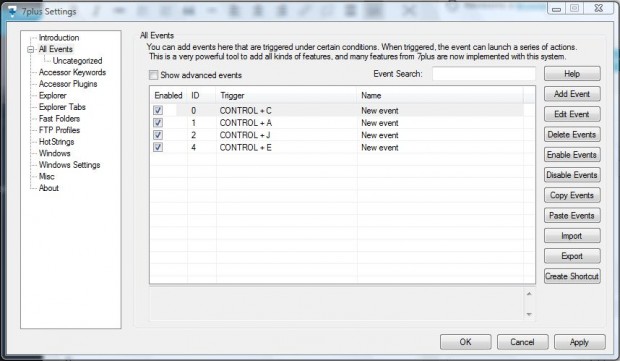The height and width of the screenshot is (361, 620).
Task: Confirm settings with the OK button
Action: (466, 342)
